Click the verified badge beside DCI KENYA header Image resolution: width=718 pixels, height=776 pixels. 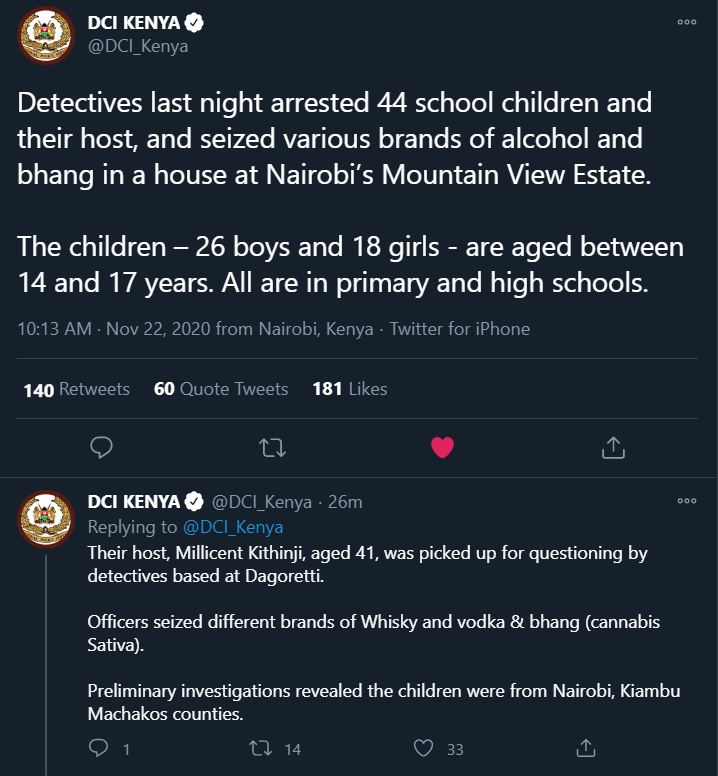pyautogui.click(x=194, y=23)
